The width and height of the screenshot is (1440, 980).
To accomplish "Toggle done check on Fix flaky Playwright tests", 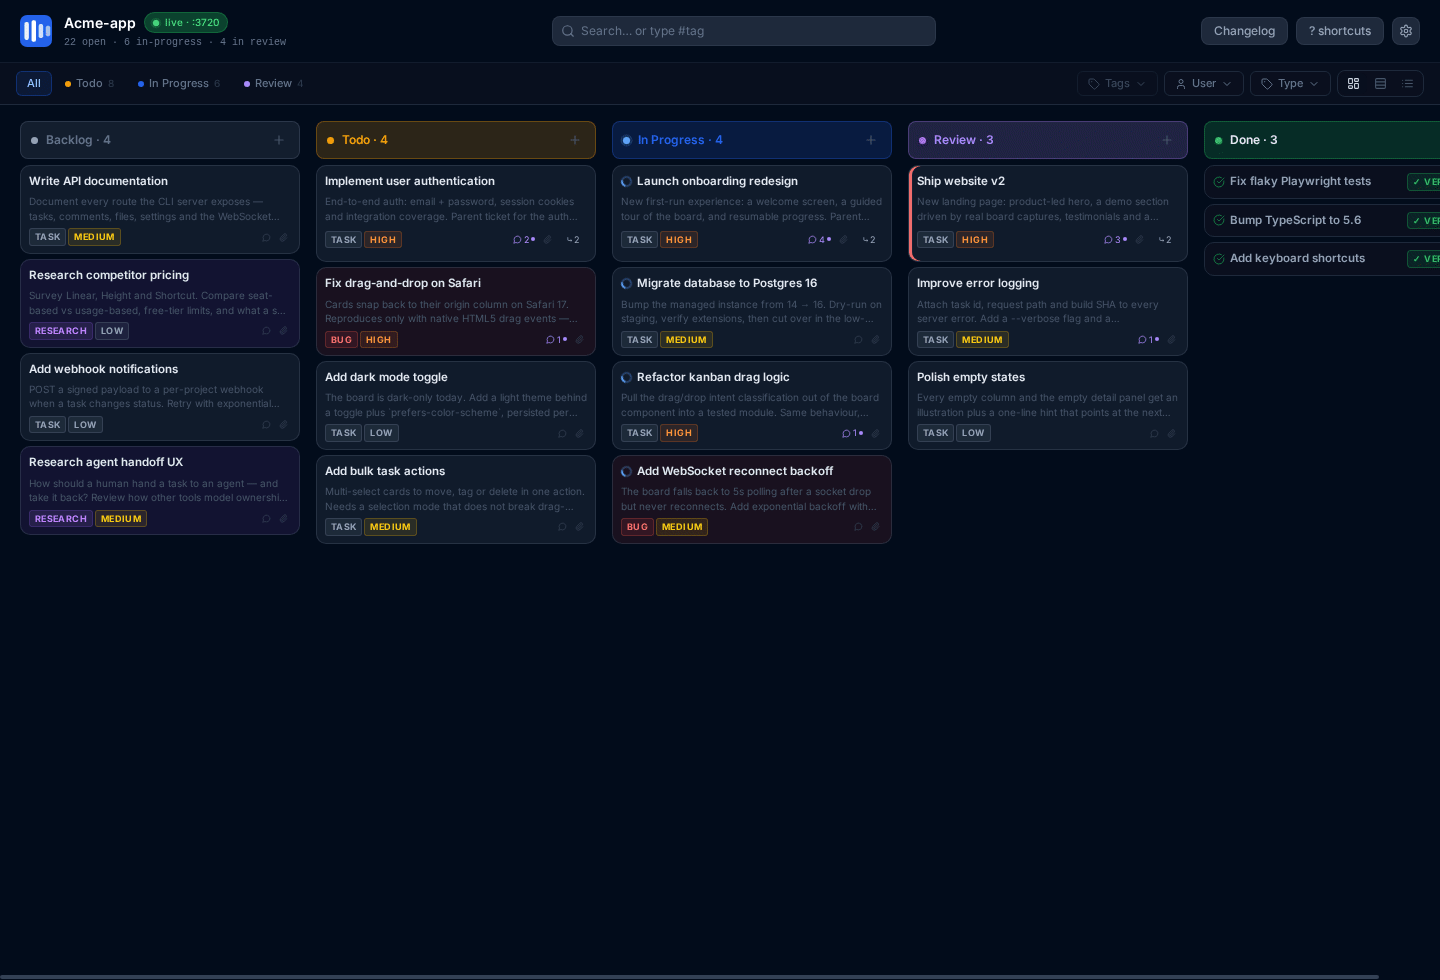I will point(1219,182).
